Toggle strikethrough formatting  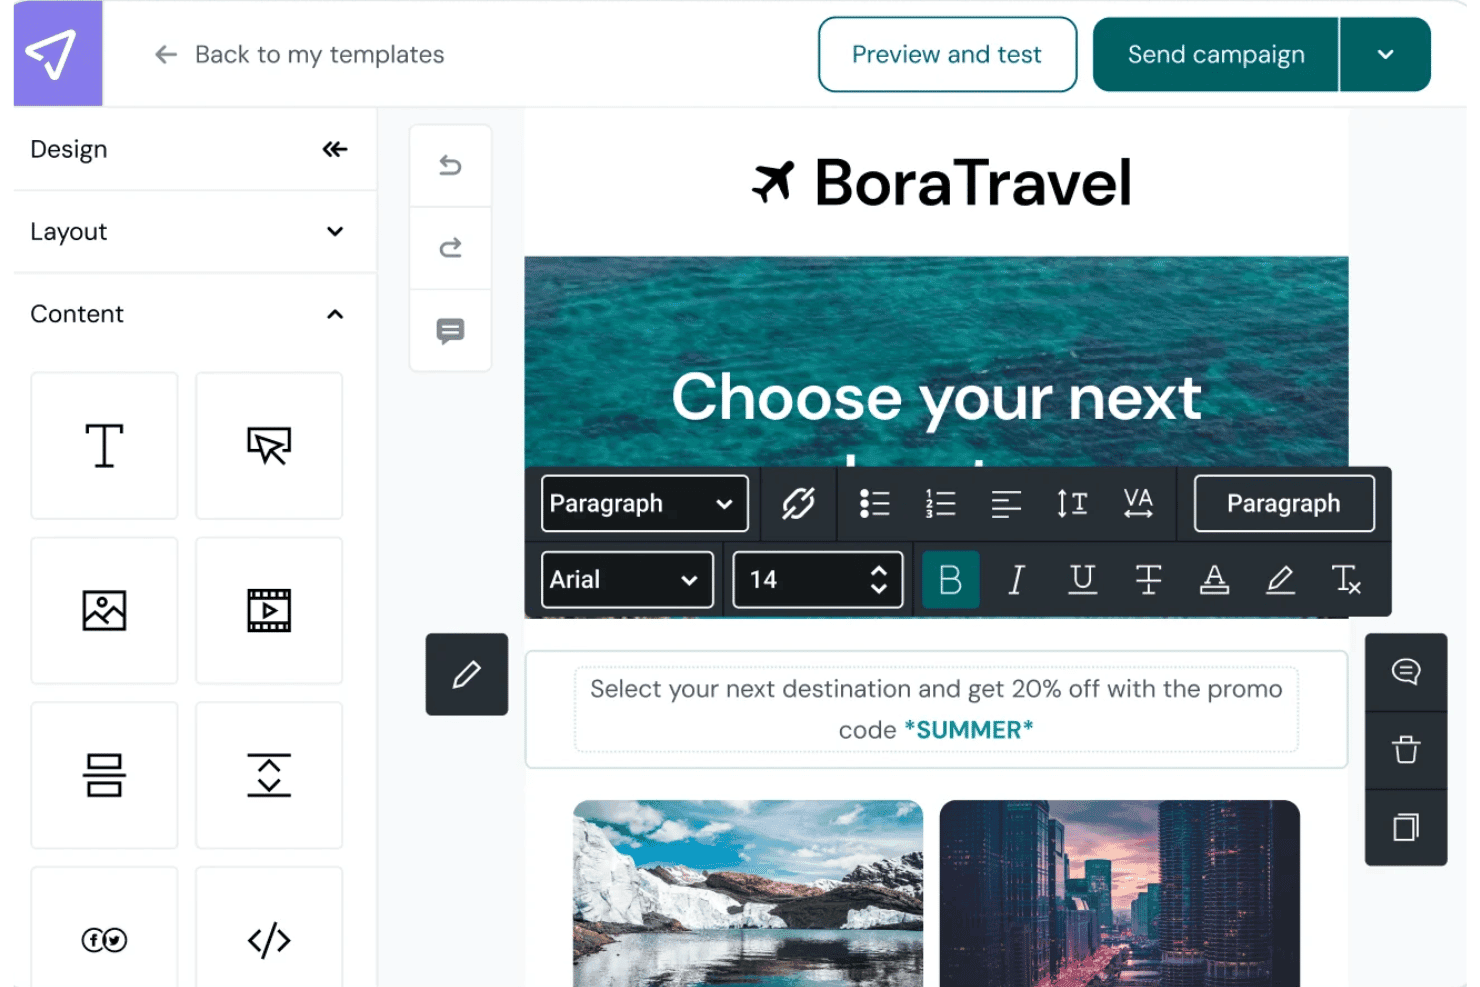click(1148, 580)
